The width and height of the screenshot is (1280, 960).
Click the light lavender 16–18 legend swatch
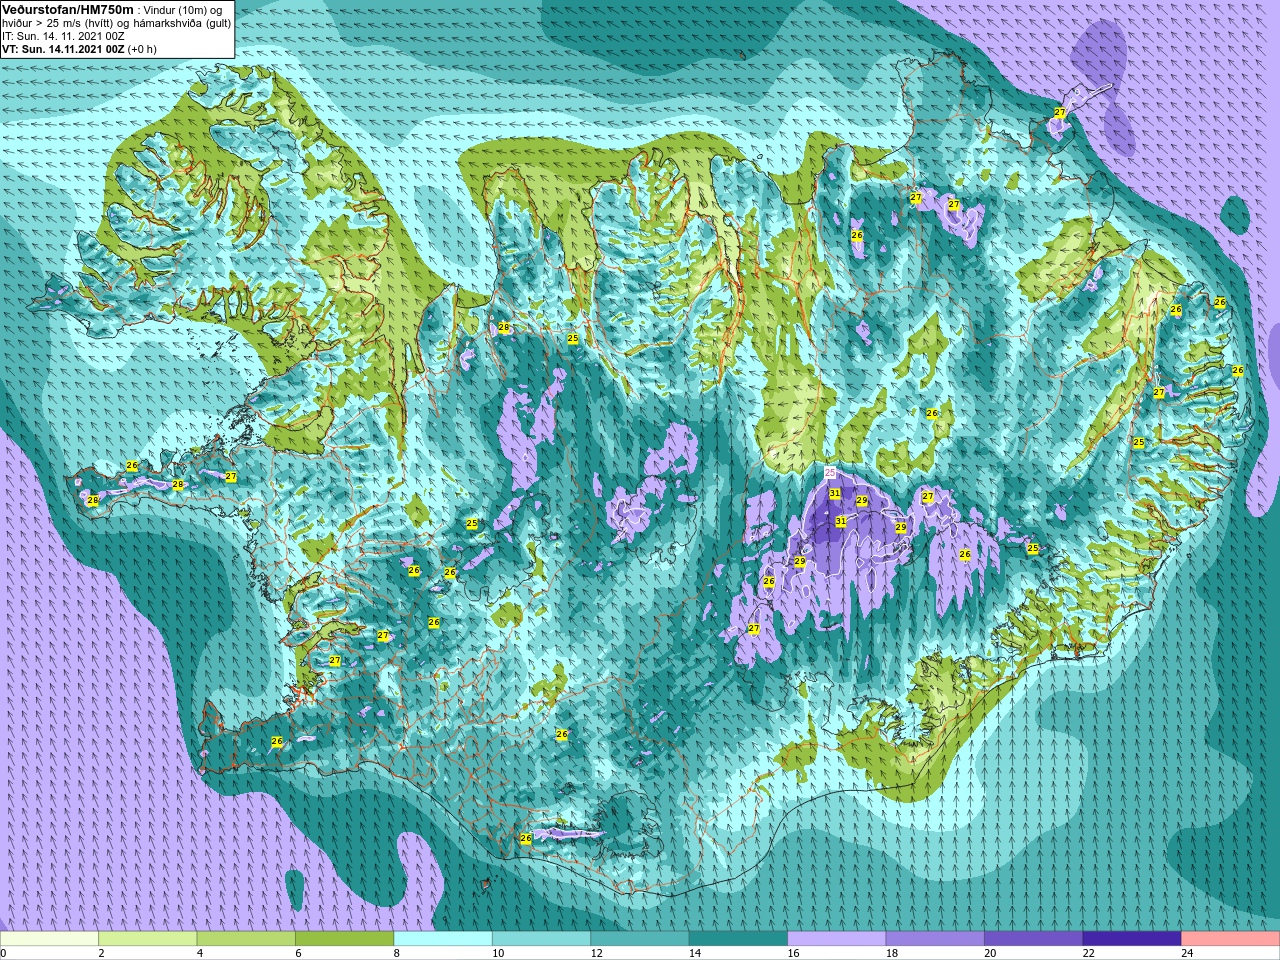pyautogui.click(x=837, y=939)
